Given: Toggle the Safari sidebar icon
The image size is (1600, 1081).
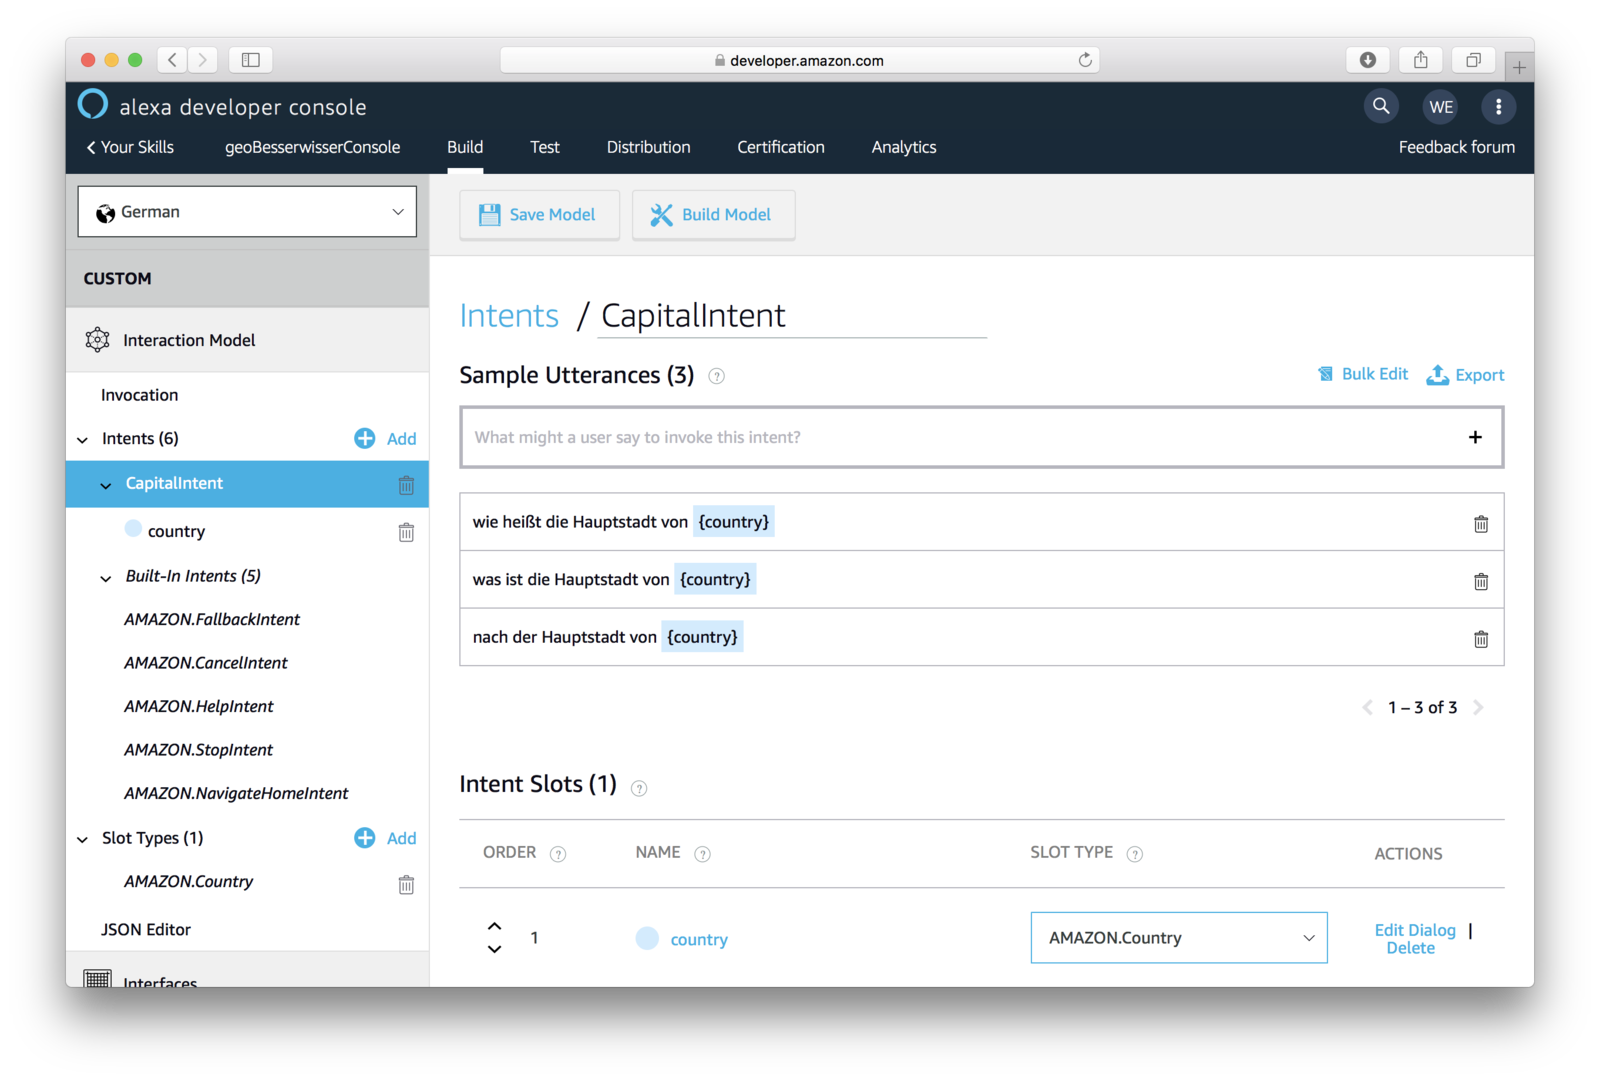Looking at the screenshot, I should (x=251, y=60).
